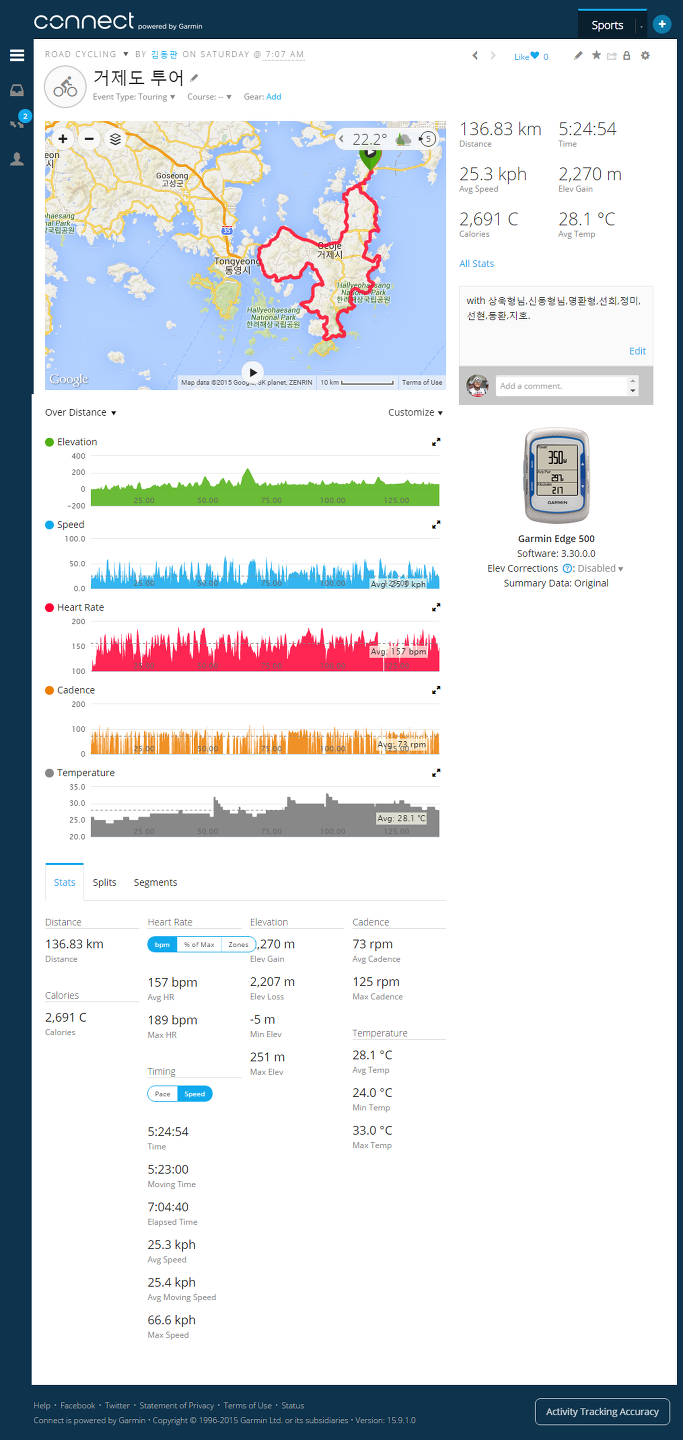Open the user profile sidebar icon
683x1440 pixels.
[17, 158]
